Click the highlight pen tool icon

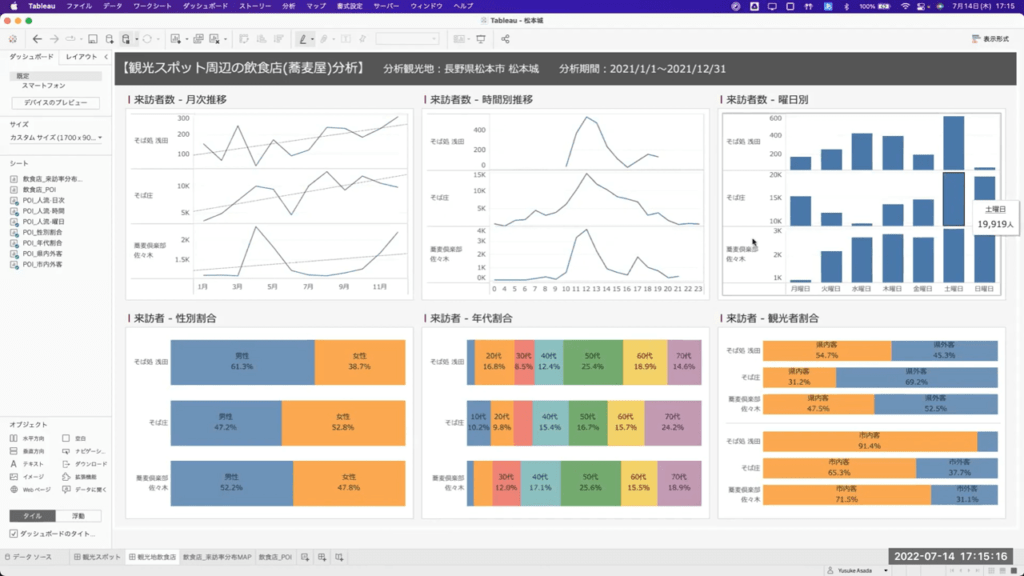(303, 39)
